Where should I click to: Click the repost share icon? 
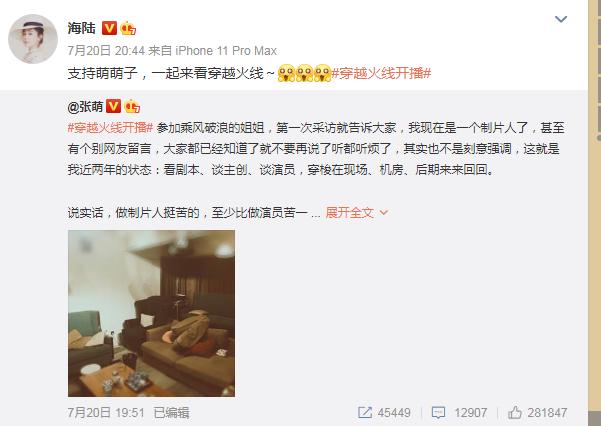[365, 413]
